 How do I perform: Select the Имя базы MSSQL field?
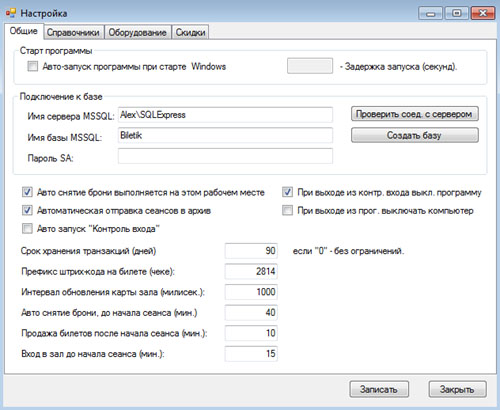tap(225, 135)
